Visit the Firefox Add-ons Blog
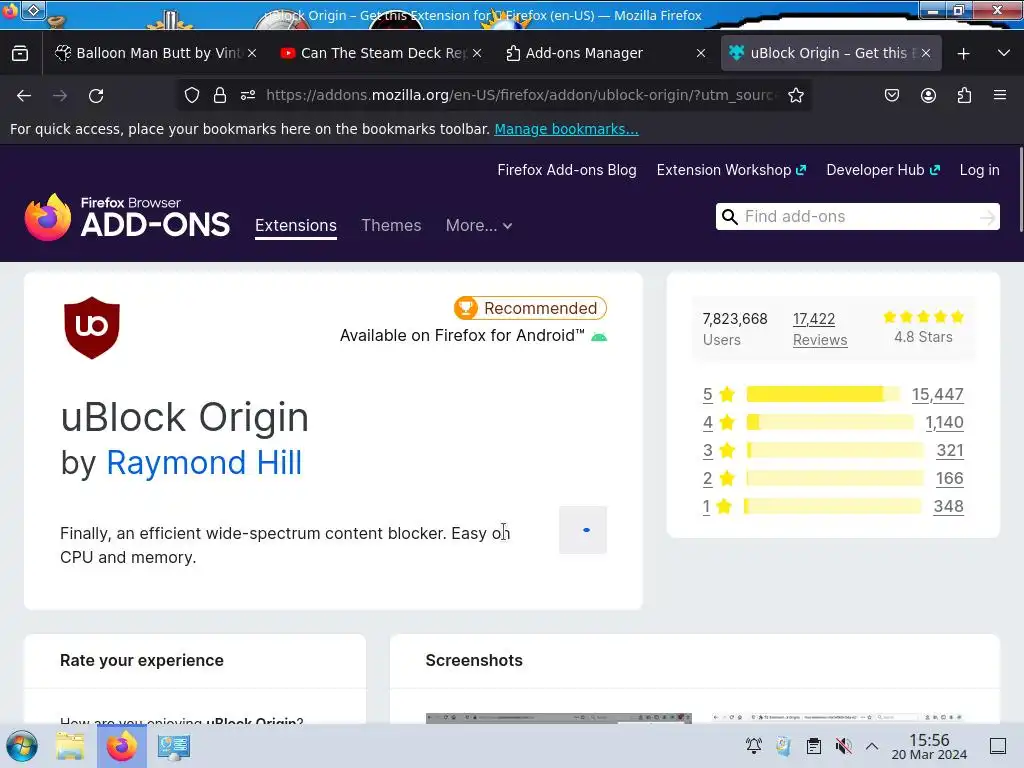1024x768 pixels. (567, 170)
